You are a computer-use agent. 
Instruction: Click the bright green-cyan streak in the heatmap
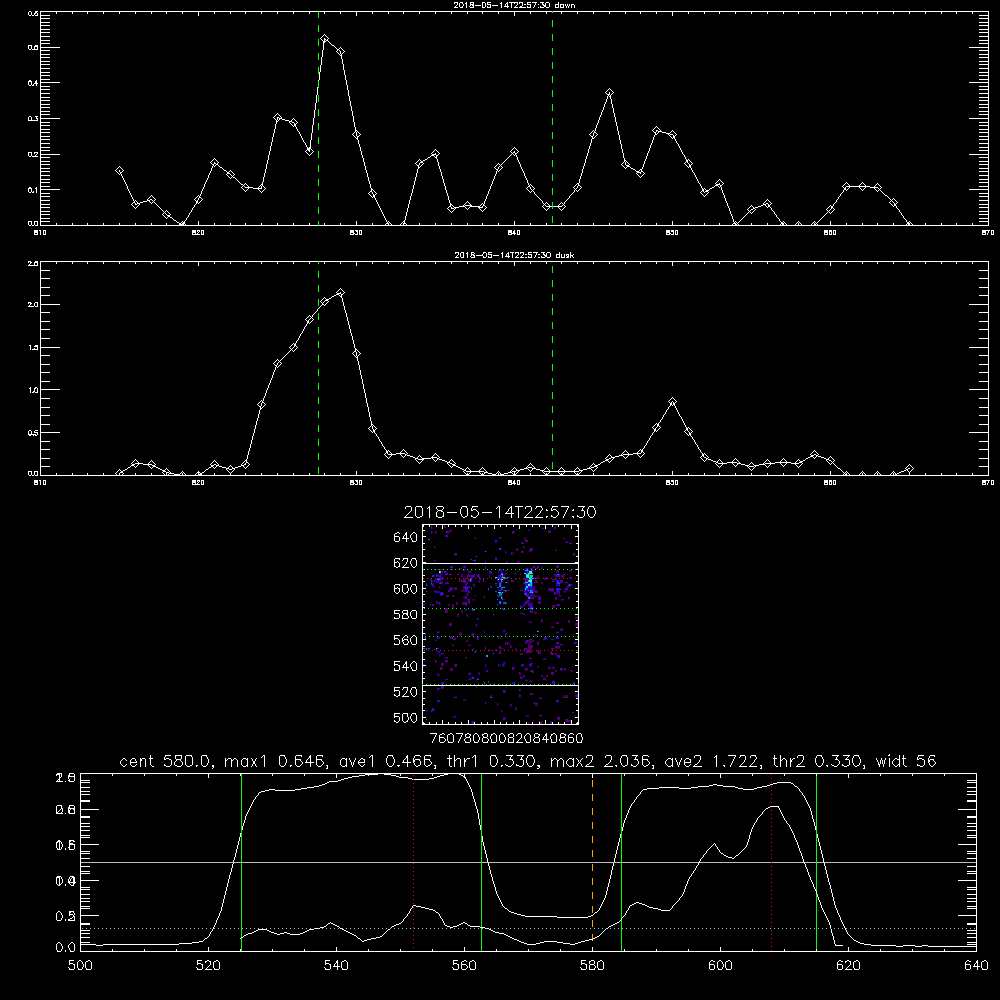pos(529,584)
